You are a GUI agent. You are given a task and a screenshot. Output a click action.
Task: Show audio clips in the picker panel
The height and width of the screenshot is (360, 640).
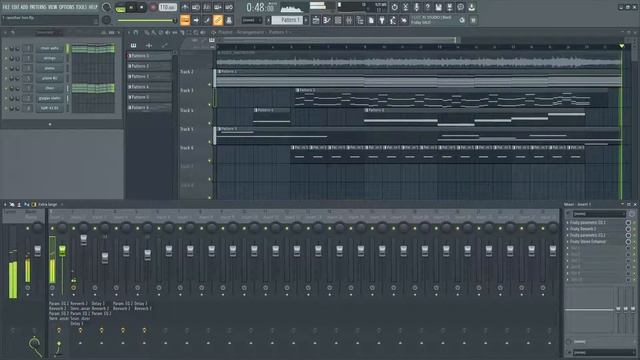point(149,45)
